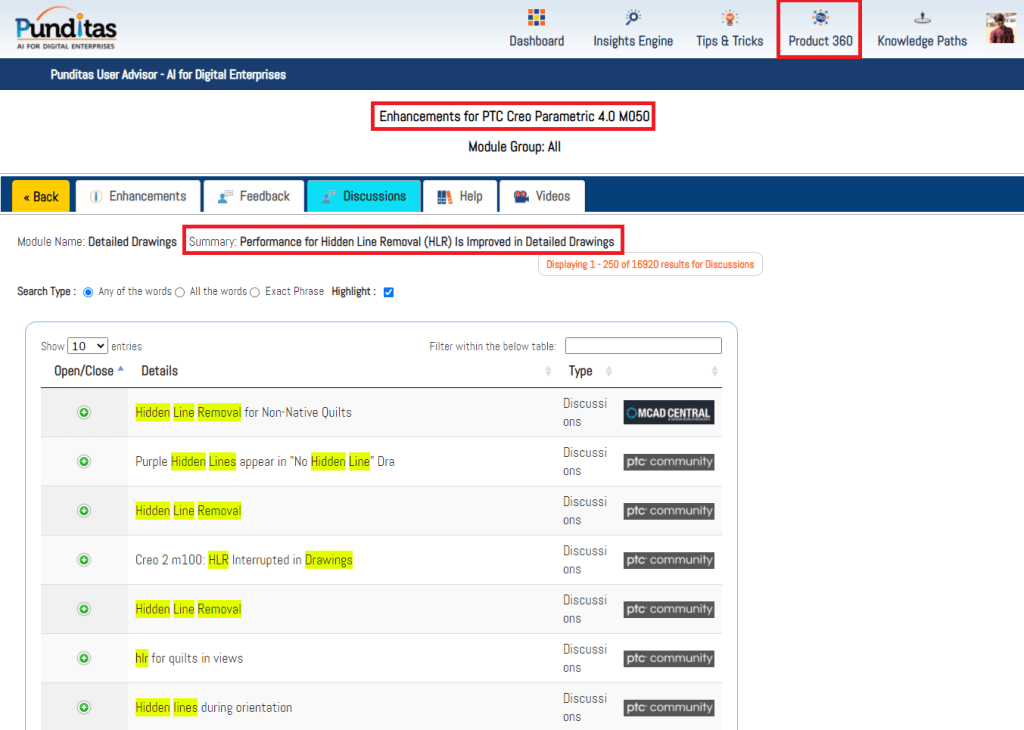Click the Back button

pyautogui.click(x=41, y=196)
